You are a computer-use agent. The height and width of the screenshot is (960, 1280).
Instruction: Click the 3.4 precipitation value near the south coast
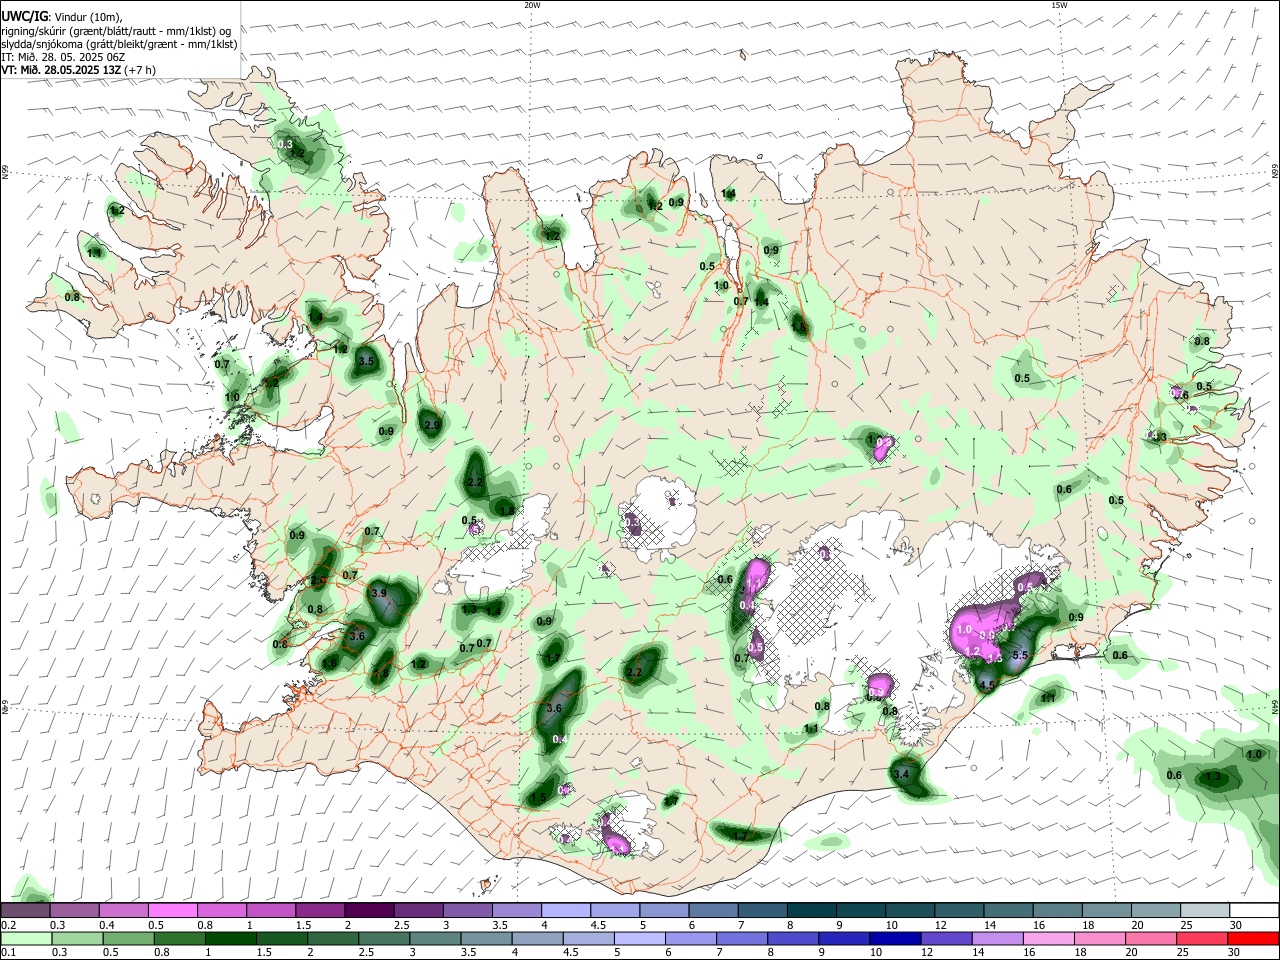click(901, 774)
